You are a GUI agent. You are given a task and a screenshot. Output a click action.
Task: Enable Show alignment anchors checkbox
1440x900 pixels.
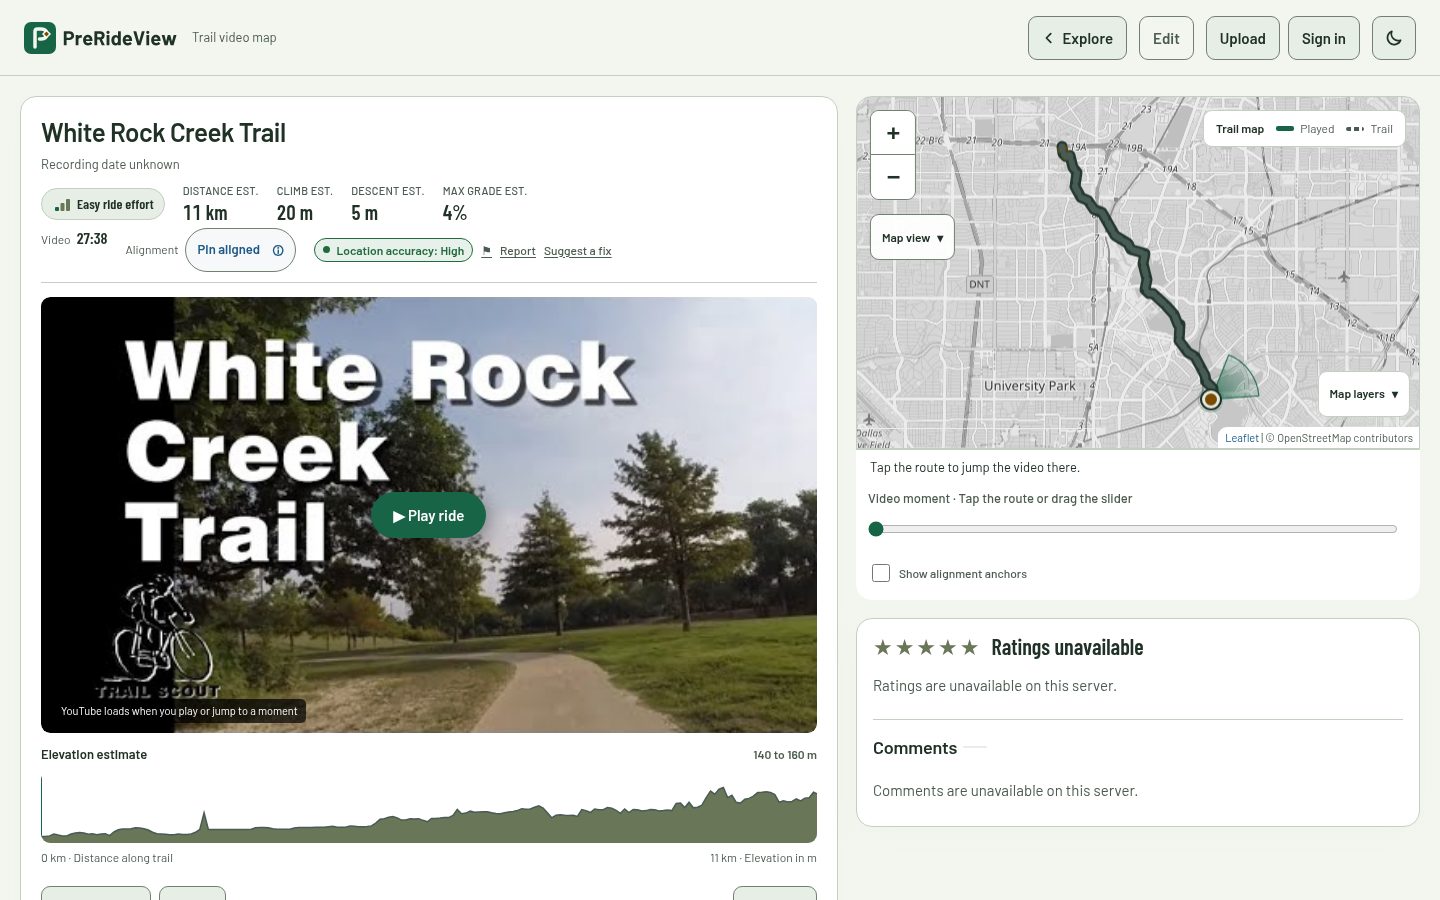tap(881, 573)
